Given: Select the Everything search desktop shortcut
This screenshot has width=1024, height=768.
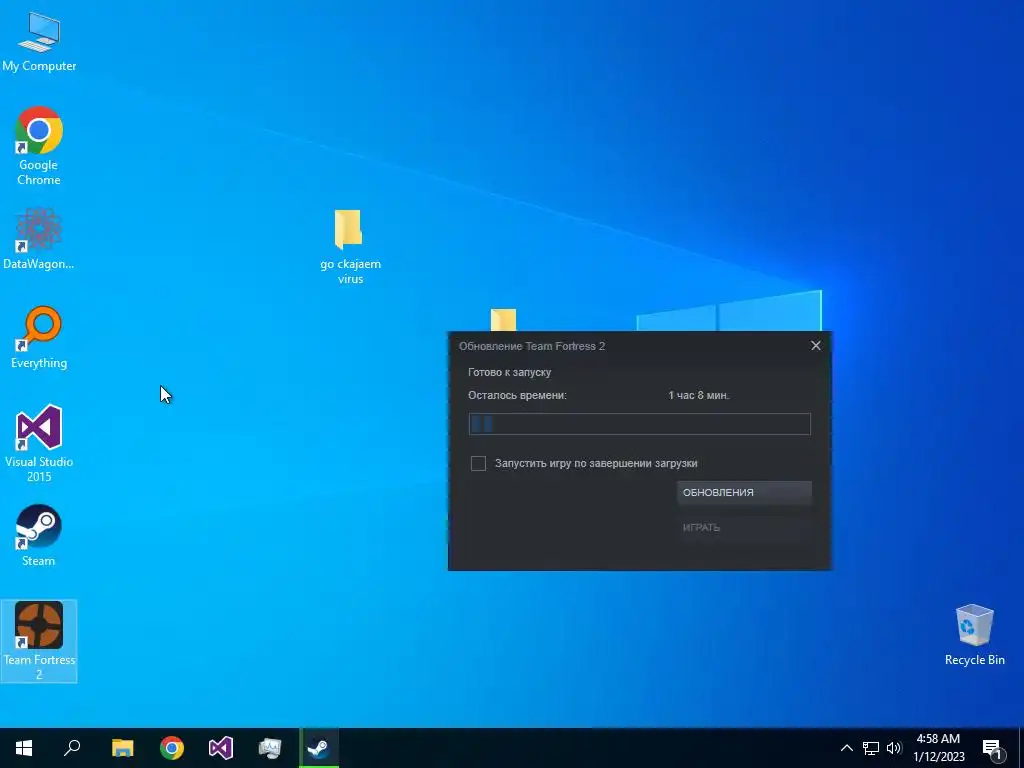Looking at the screenshot, I should (39, 338).
